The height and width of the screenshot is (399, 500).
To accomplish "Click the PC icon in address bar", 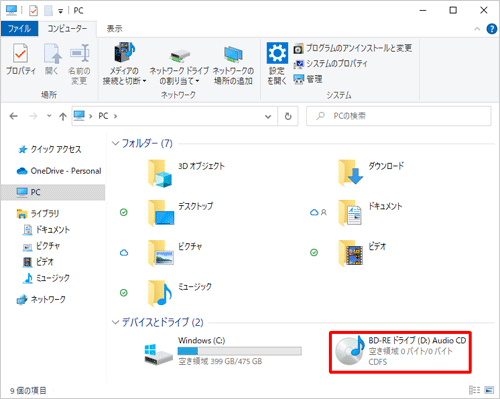I will [79, 116].
